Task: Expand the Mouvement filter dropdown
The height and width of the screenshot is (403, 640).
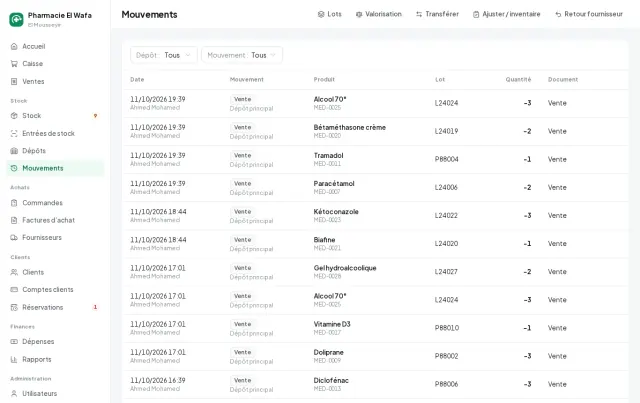Action: [242, 55]
